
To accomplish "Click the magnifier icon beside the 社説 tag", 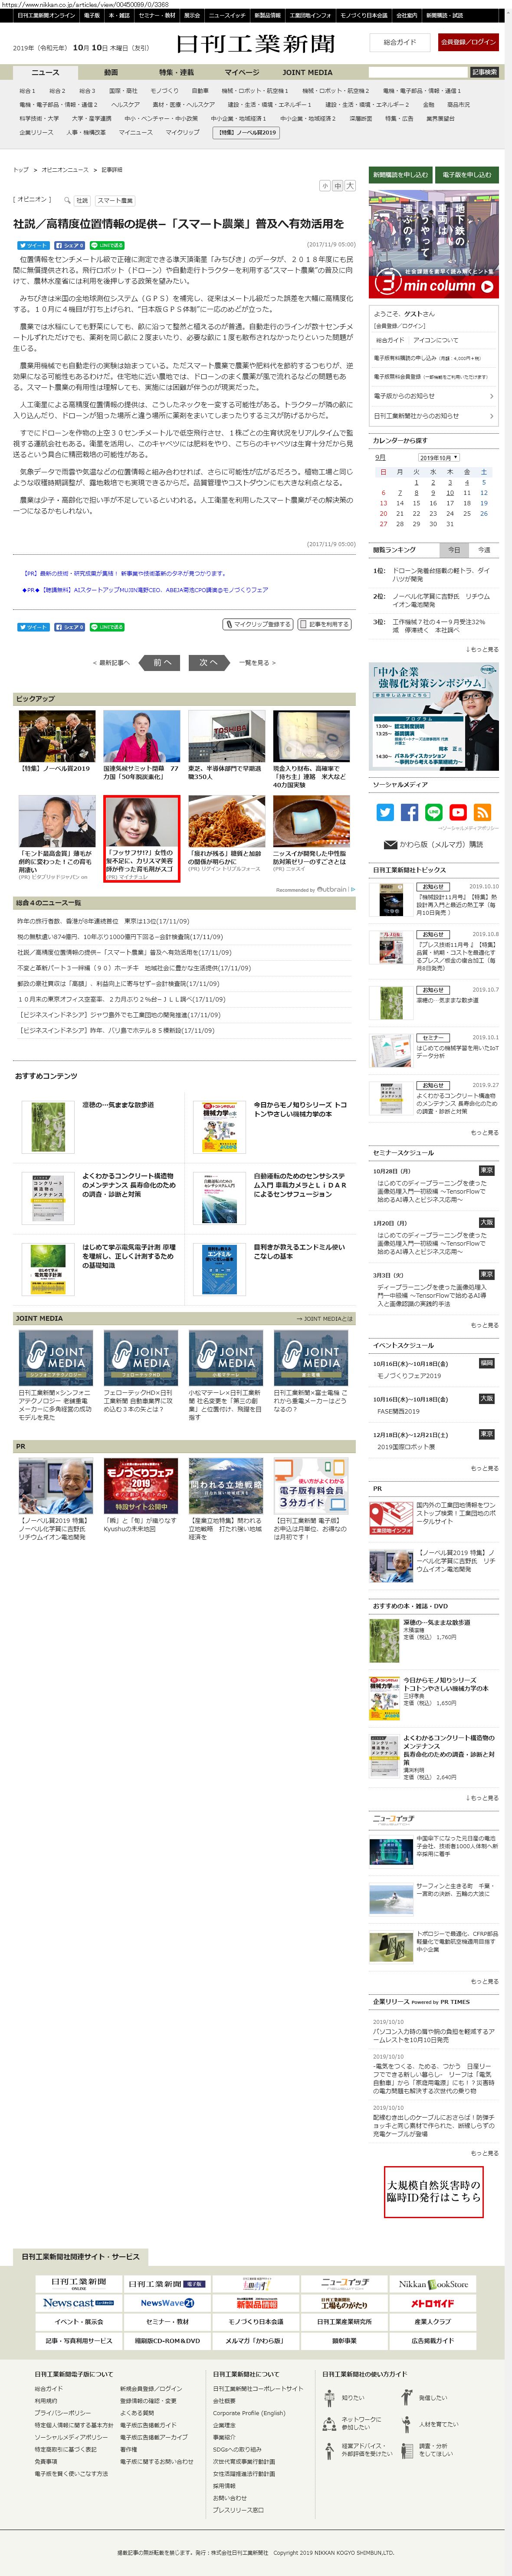I will tap(67, 200).
